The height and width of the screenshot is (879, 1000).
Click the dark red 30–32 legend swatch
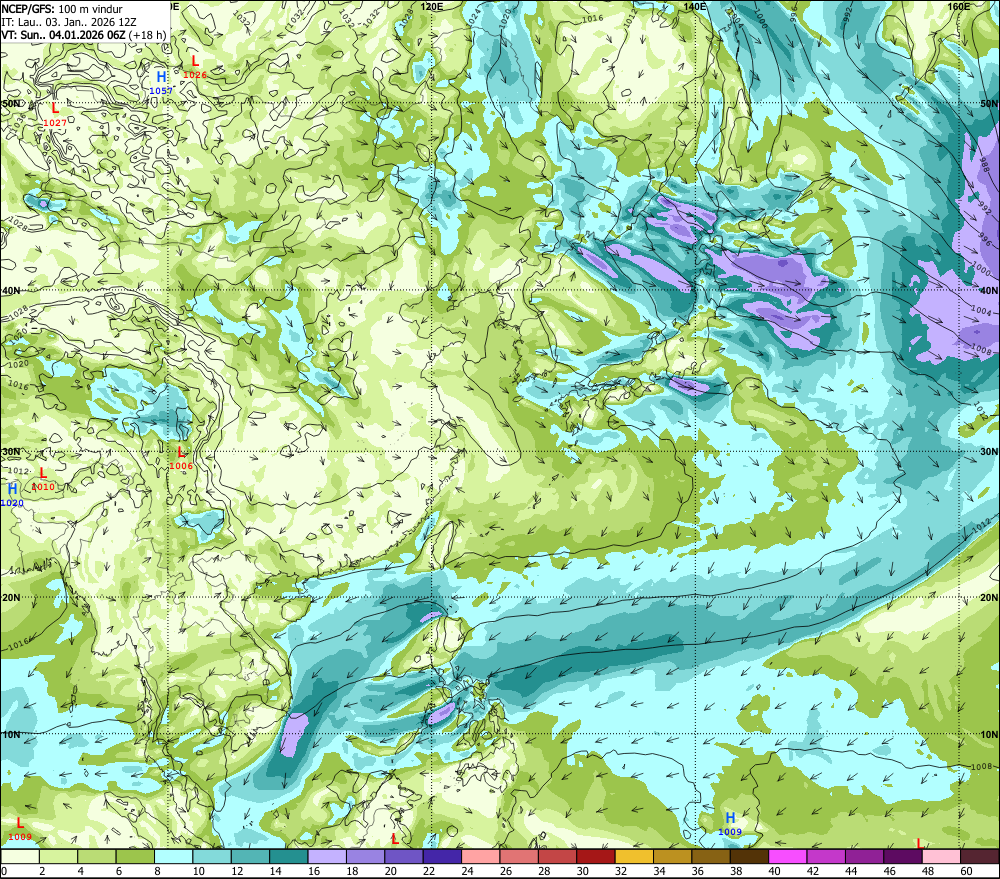click(596, 856)
